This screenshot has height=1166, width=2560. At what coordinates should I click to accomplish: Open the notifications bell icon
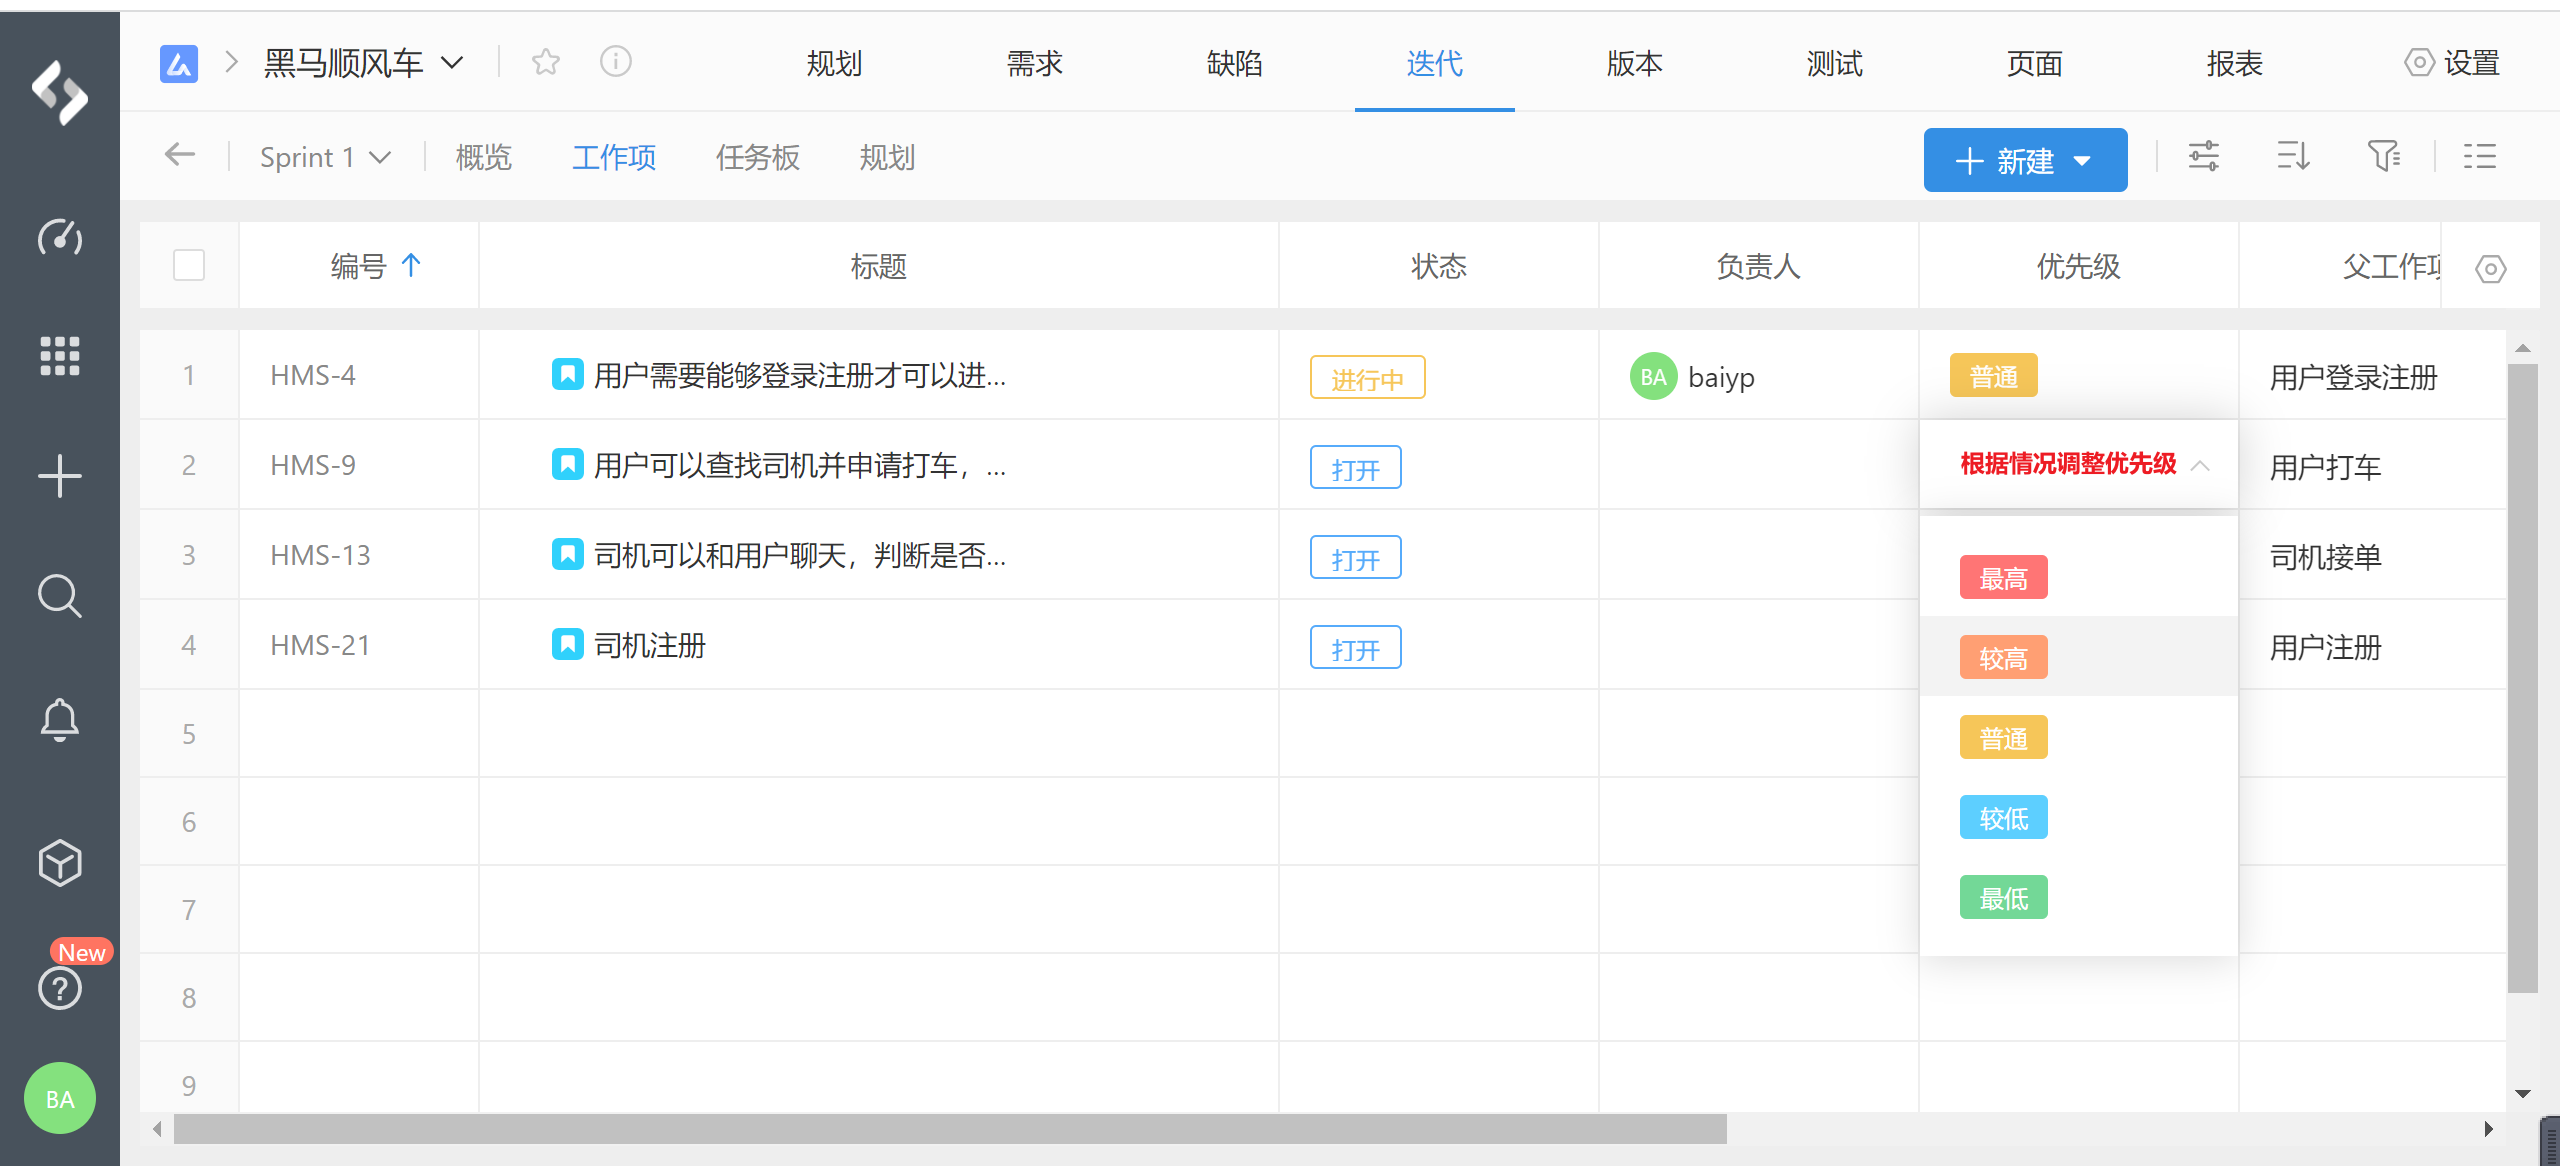coord(60,719)
